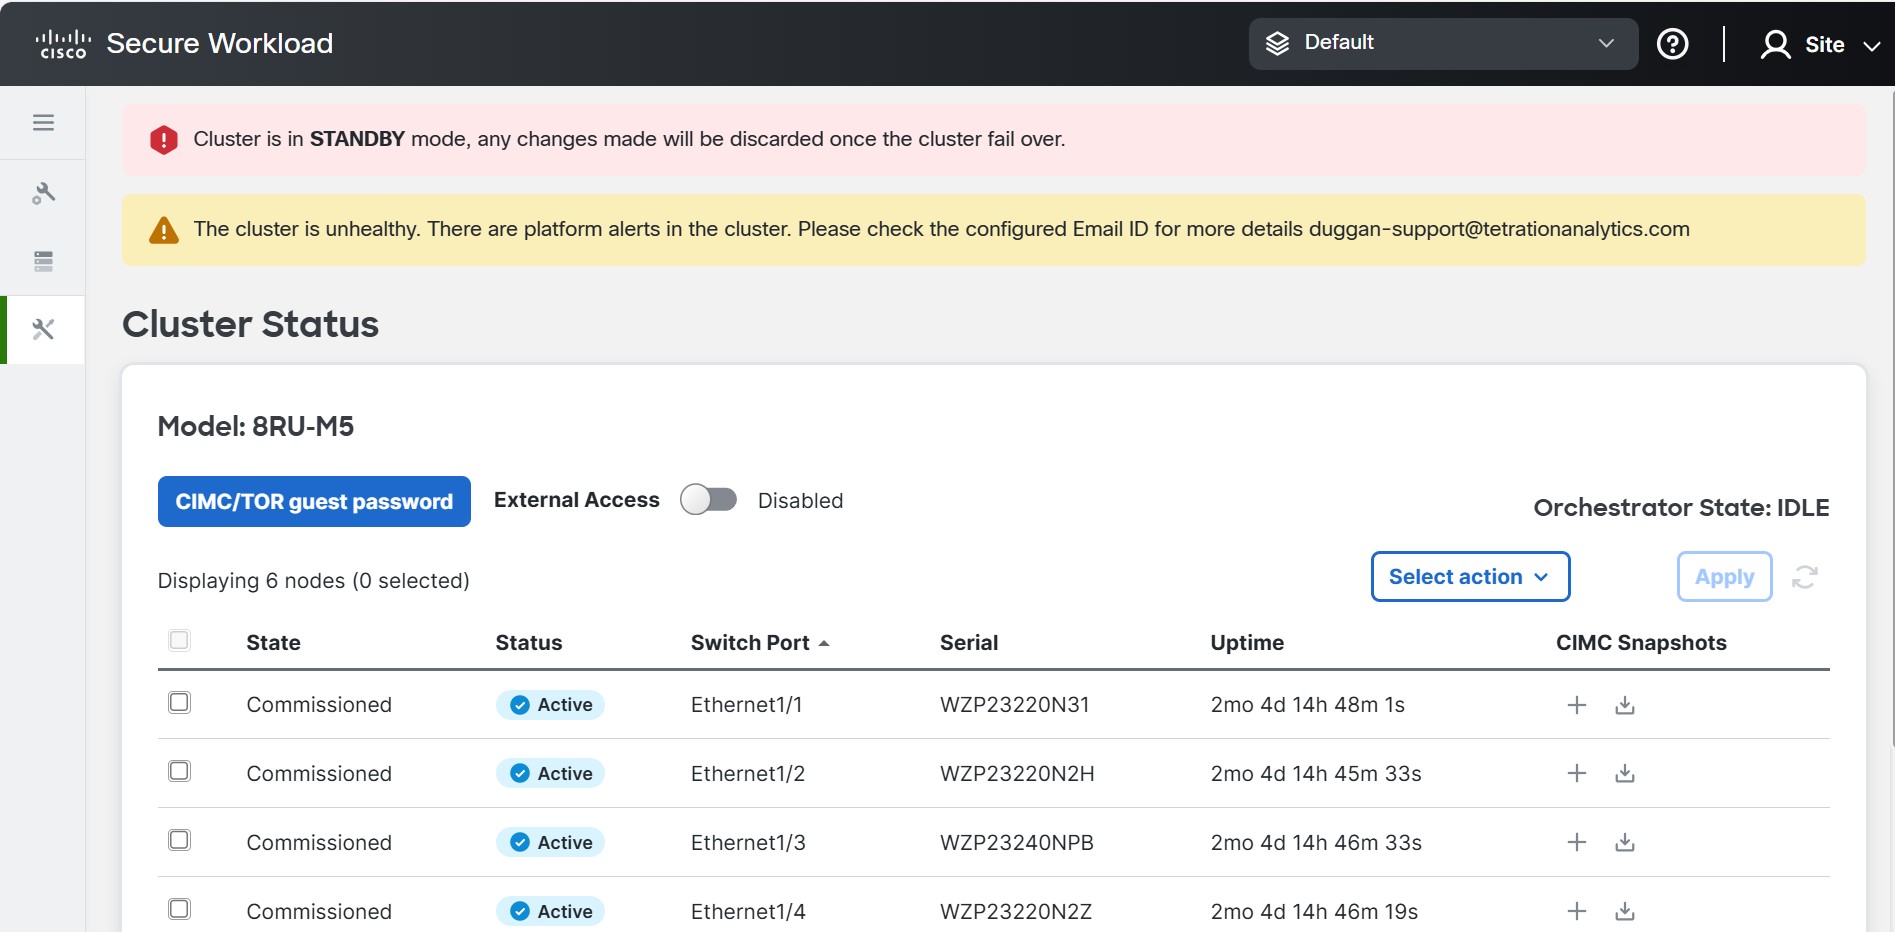
Task: Download CIMC snapshot for Ethernet1/2 node
Action: [1624, 774]
